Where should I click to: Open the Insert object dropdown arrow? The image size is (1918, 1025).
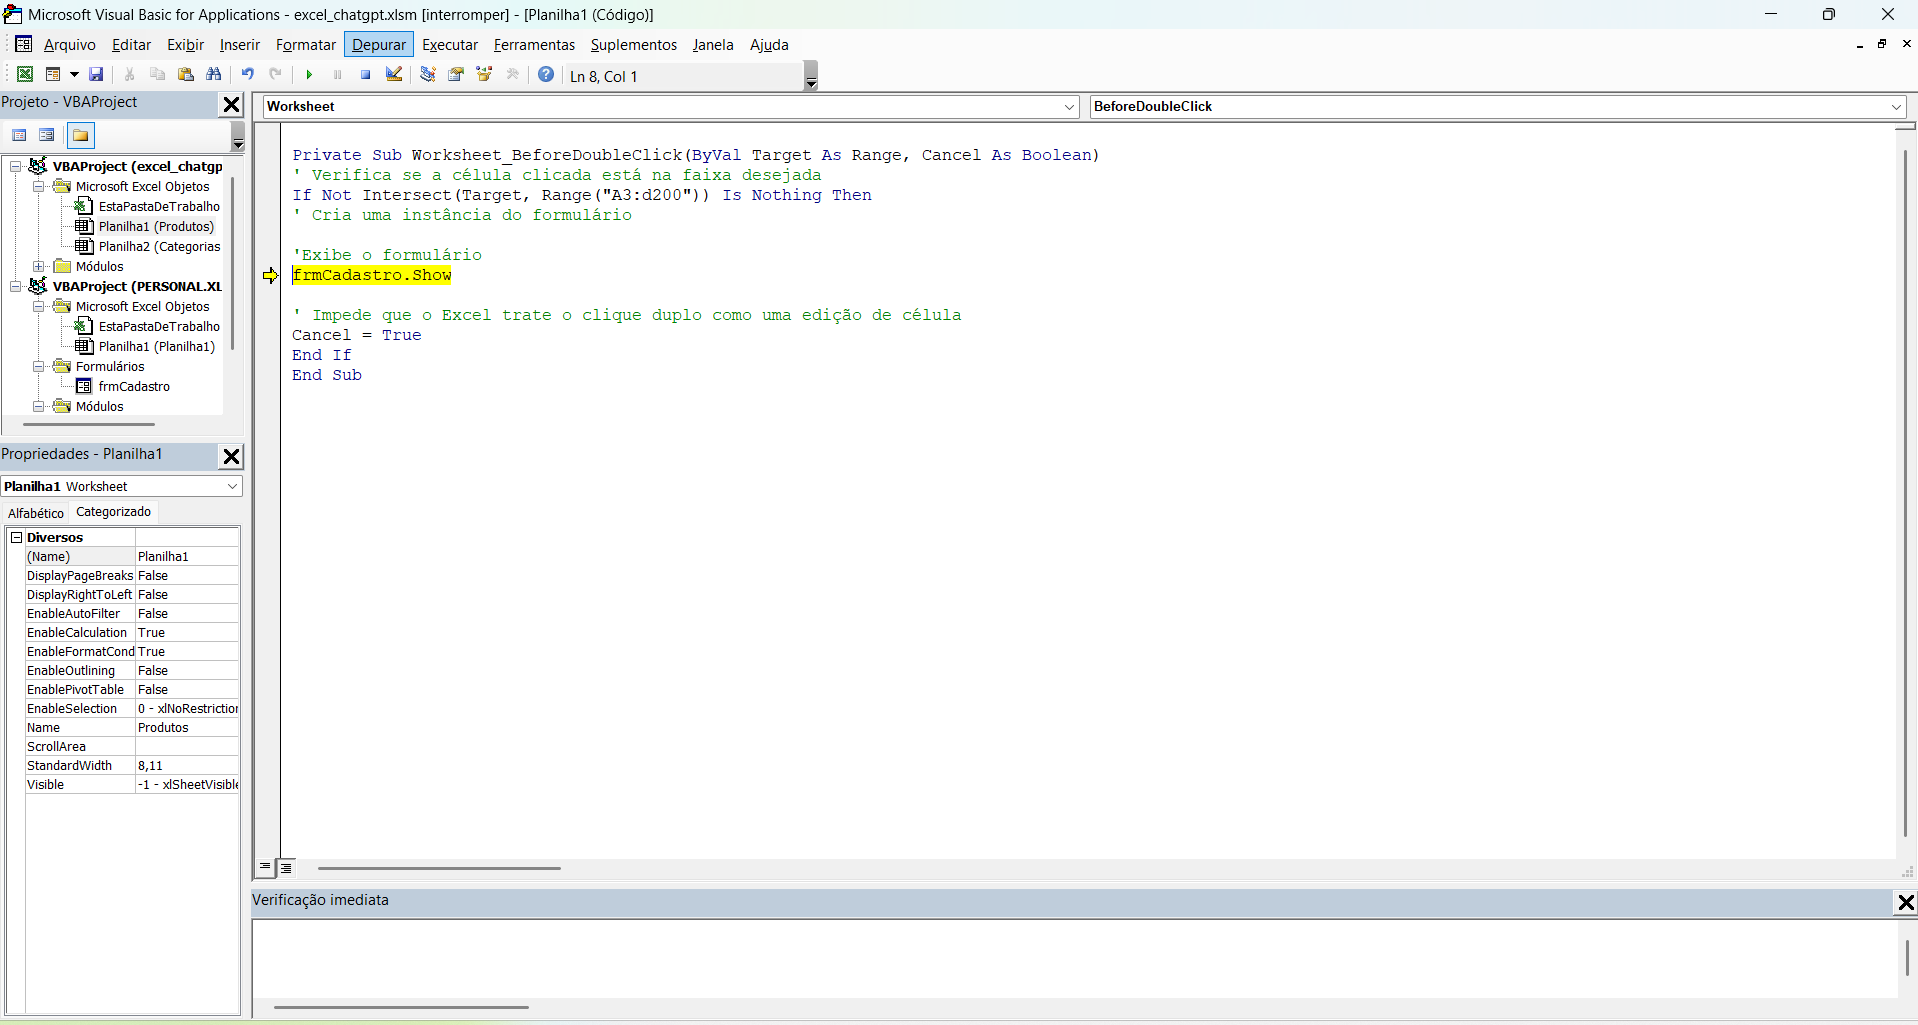[74, 75]
